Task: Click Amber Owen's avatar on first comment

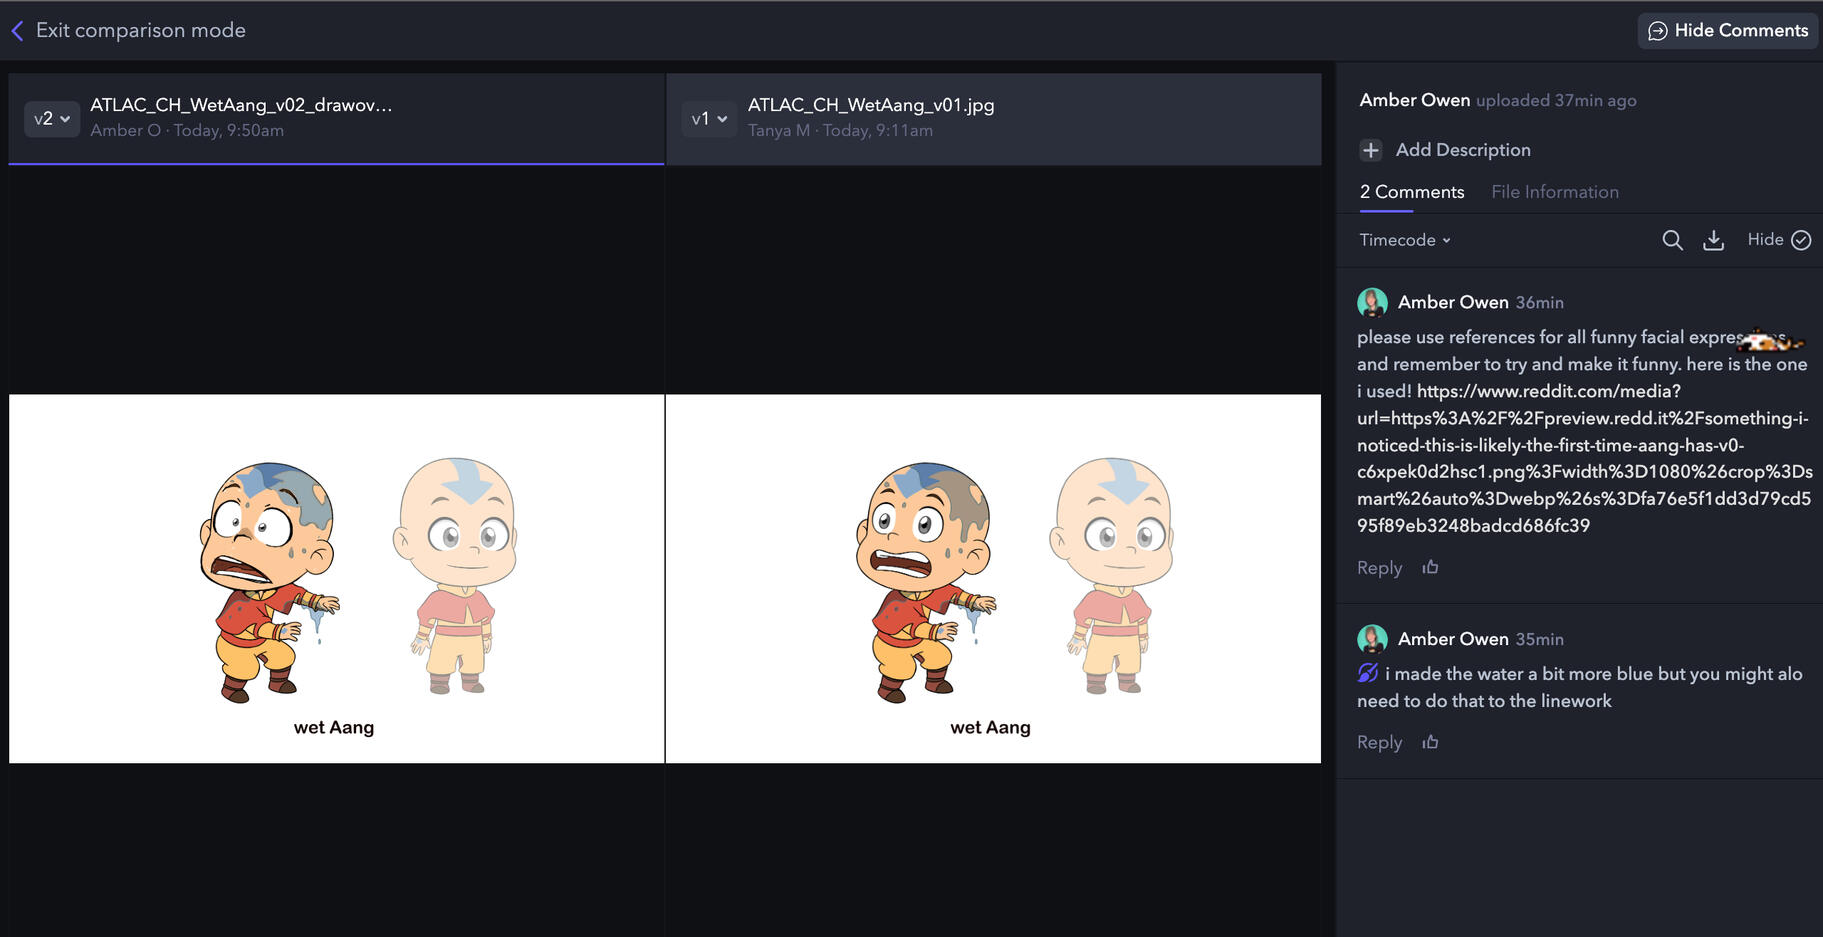Action: tap(1372, 302)
